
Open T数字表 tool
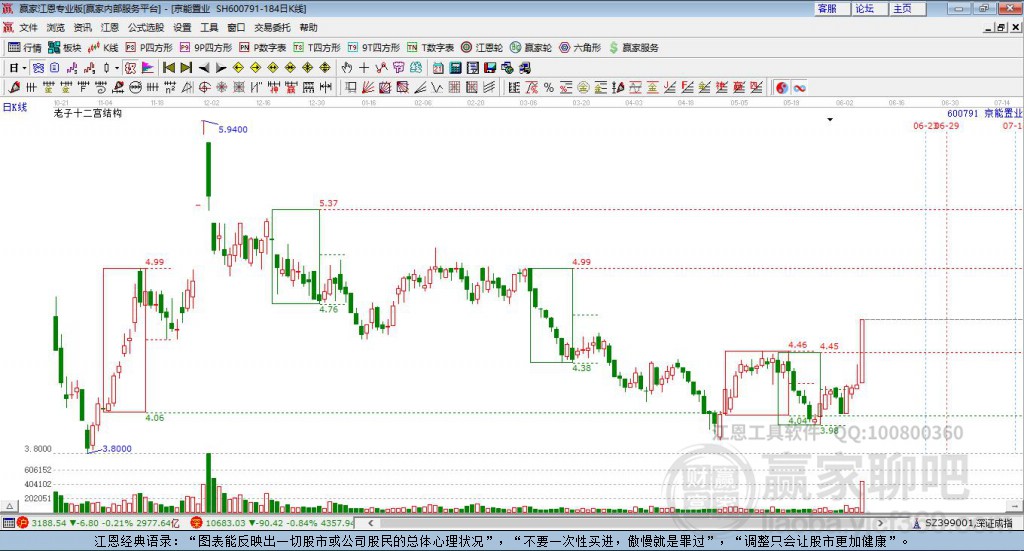pos(430,48)
